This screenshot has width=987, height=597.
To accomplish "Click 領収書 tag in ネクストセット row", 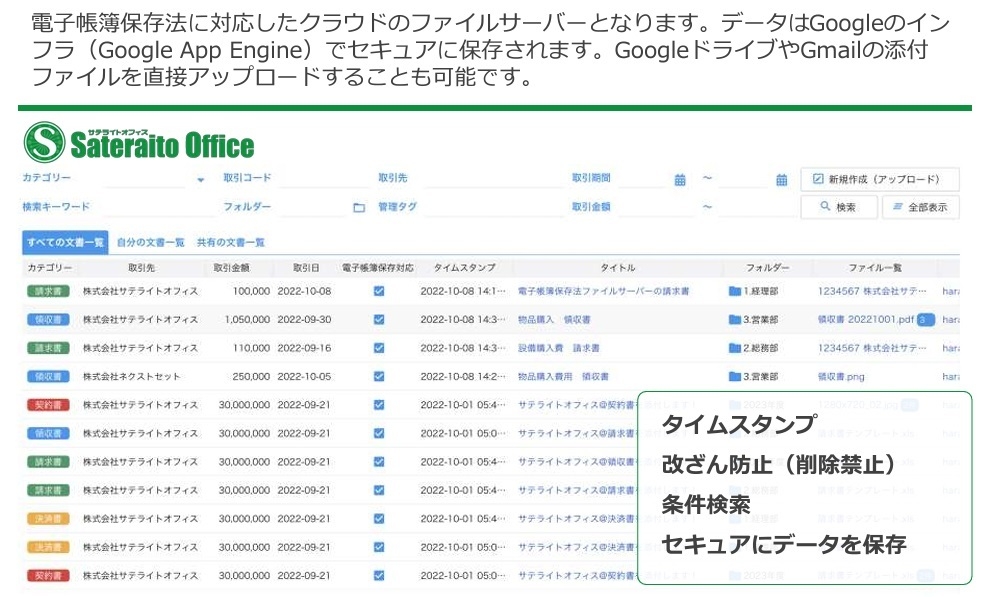I will pos(48,377).
